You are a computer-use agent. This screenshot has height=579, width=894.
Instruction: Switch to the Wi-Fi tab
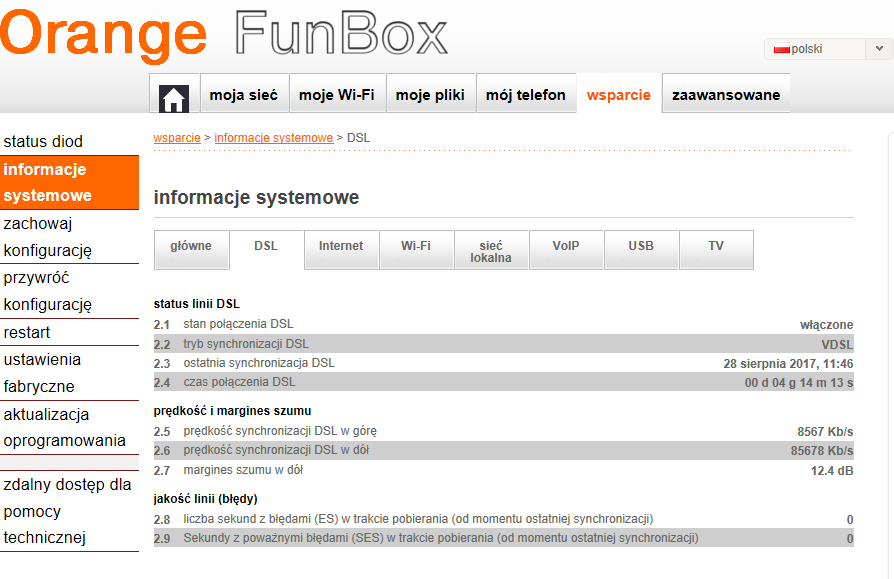pos(416,246)
